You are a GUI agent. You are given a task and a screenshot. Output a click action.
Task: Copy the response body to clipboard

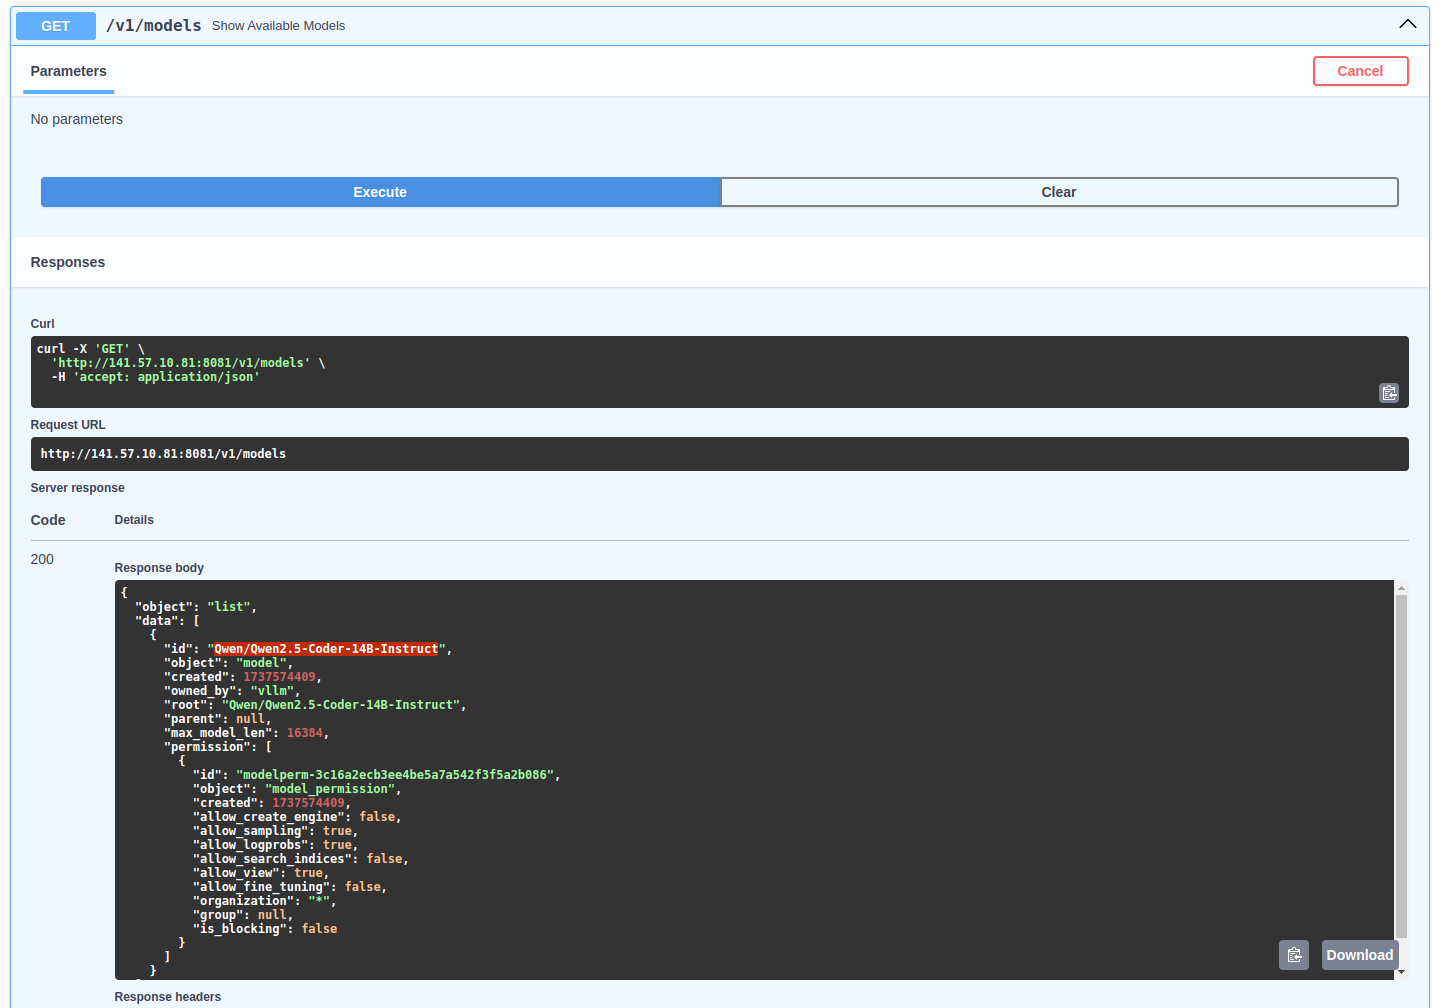tap(1293, 955)
